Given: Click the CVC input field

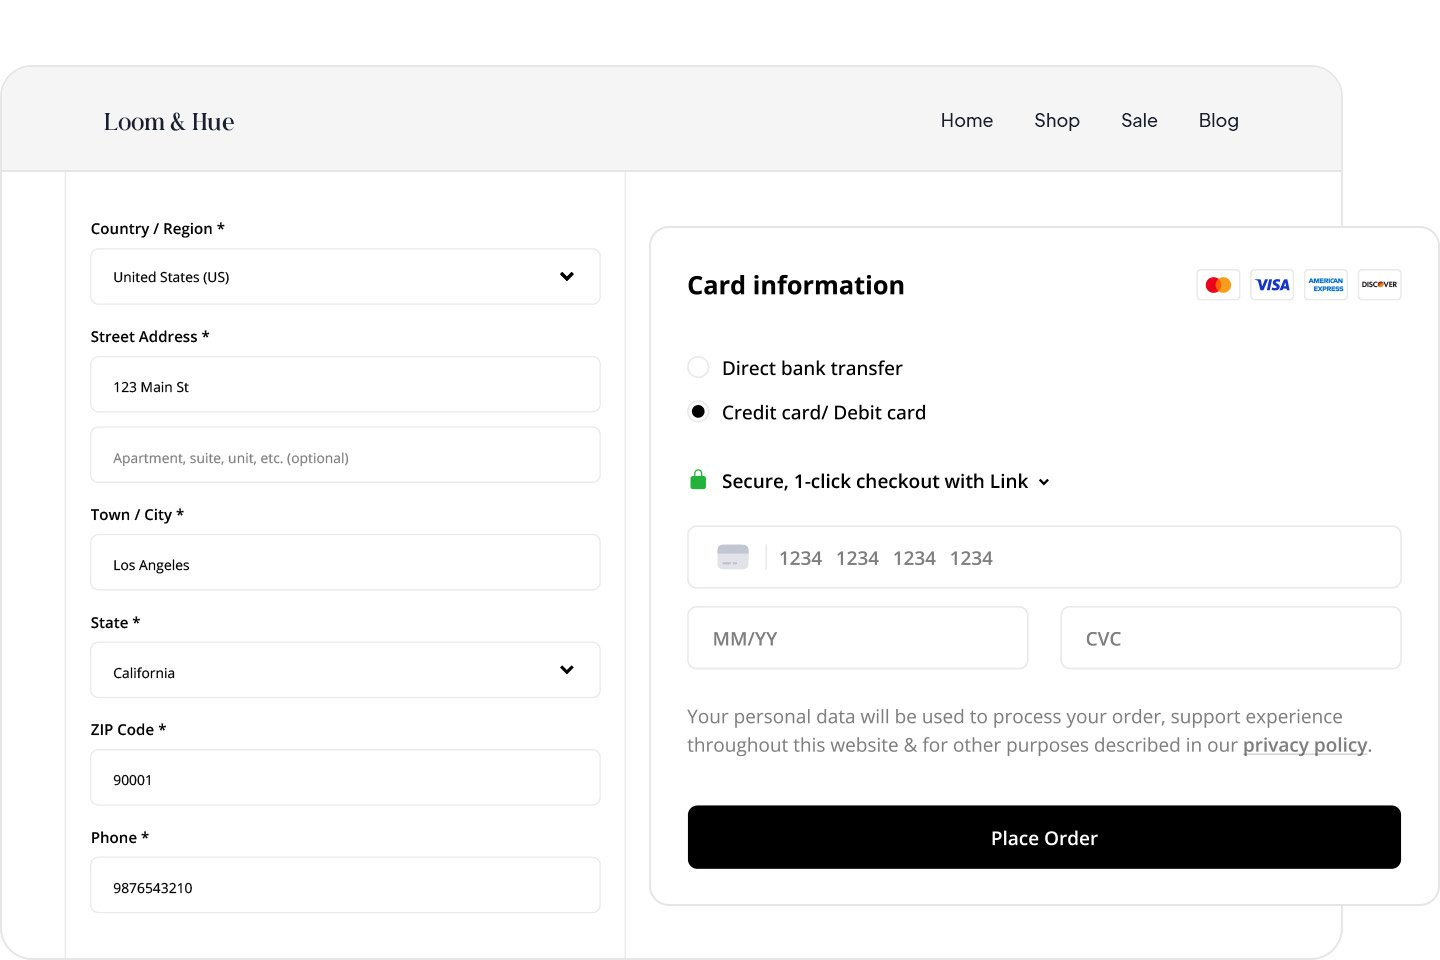Looking at the screenshot, I should click(x=1230, y=638).
